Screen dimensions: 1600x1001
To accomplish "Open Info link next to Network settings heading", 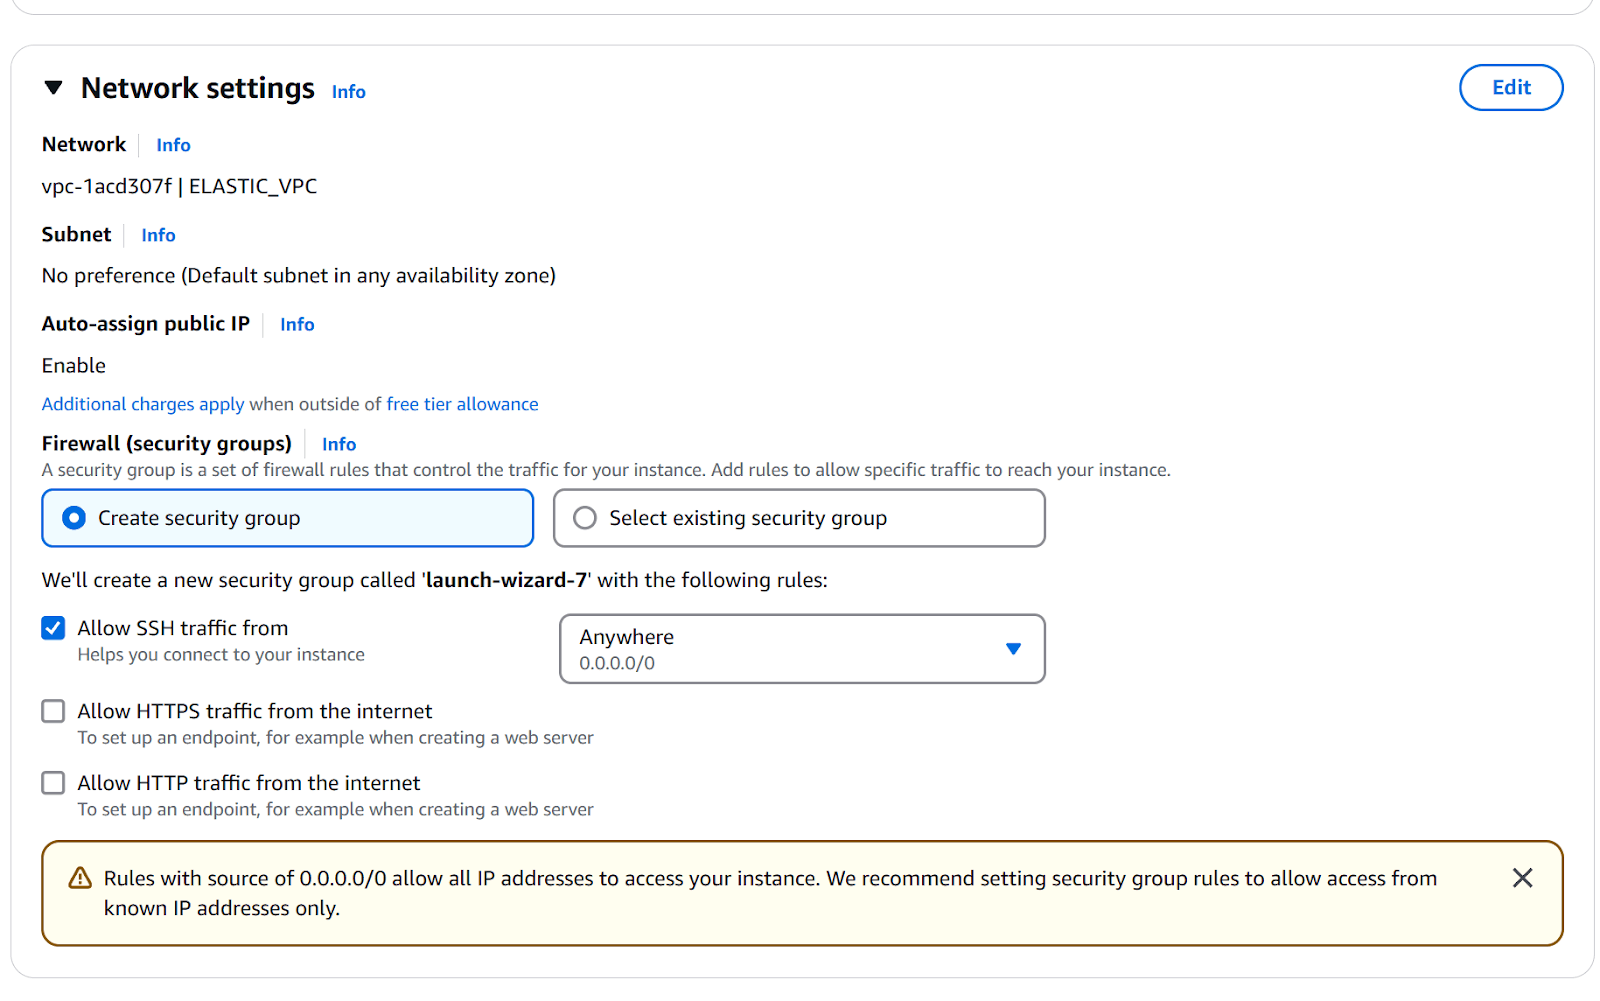I will tap(348, 92).
